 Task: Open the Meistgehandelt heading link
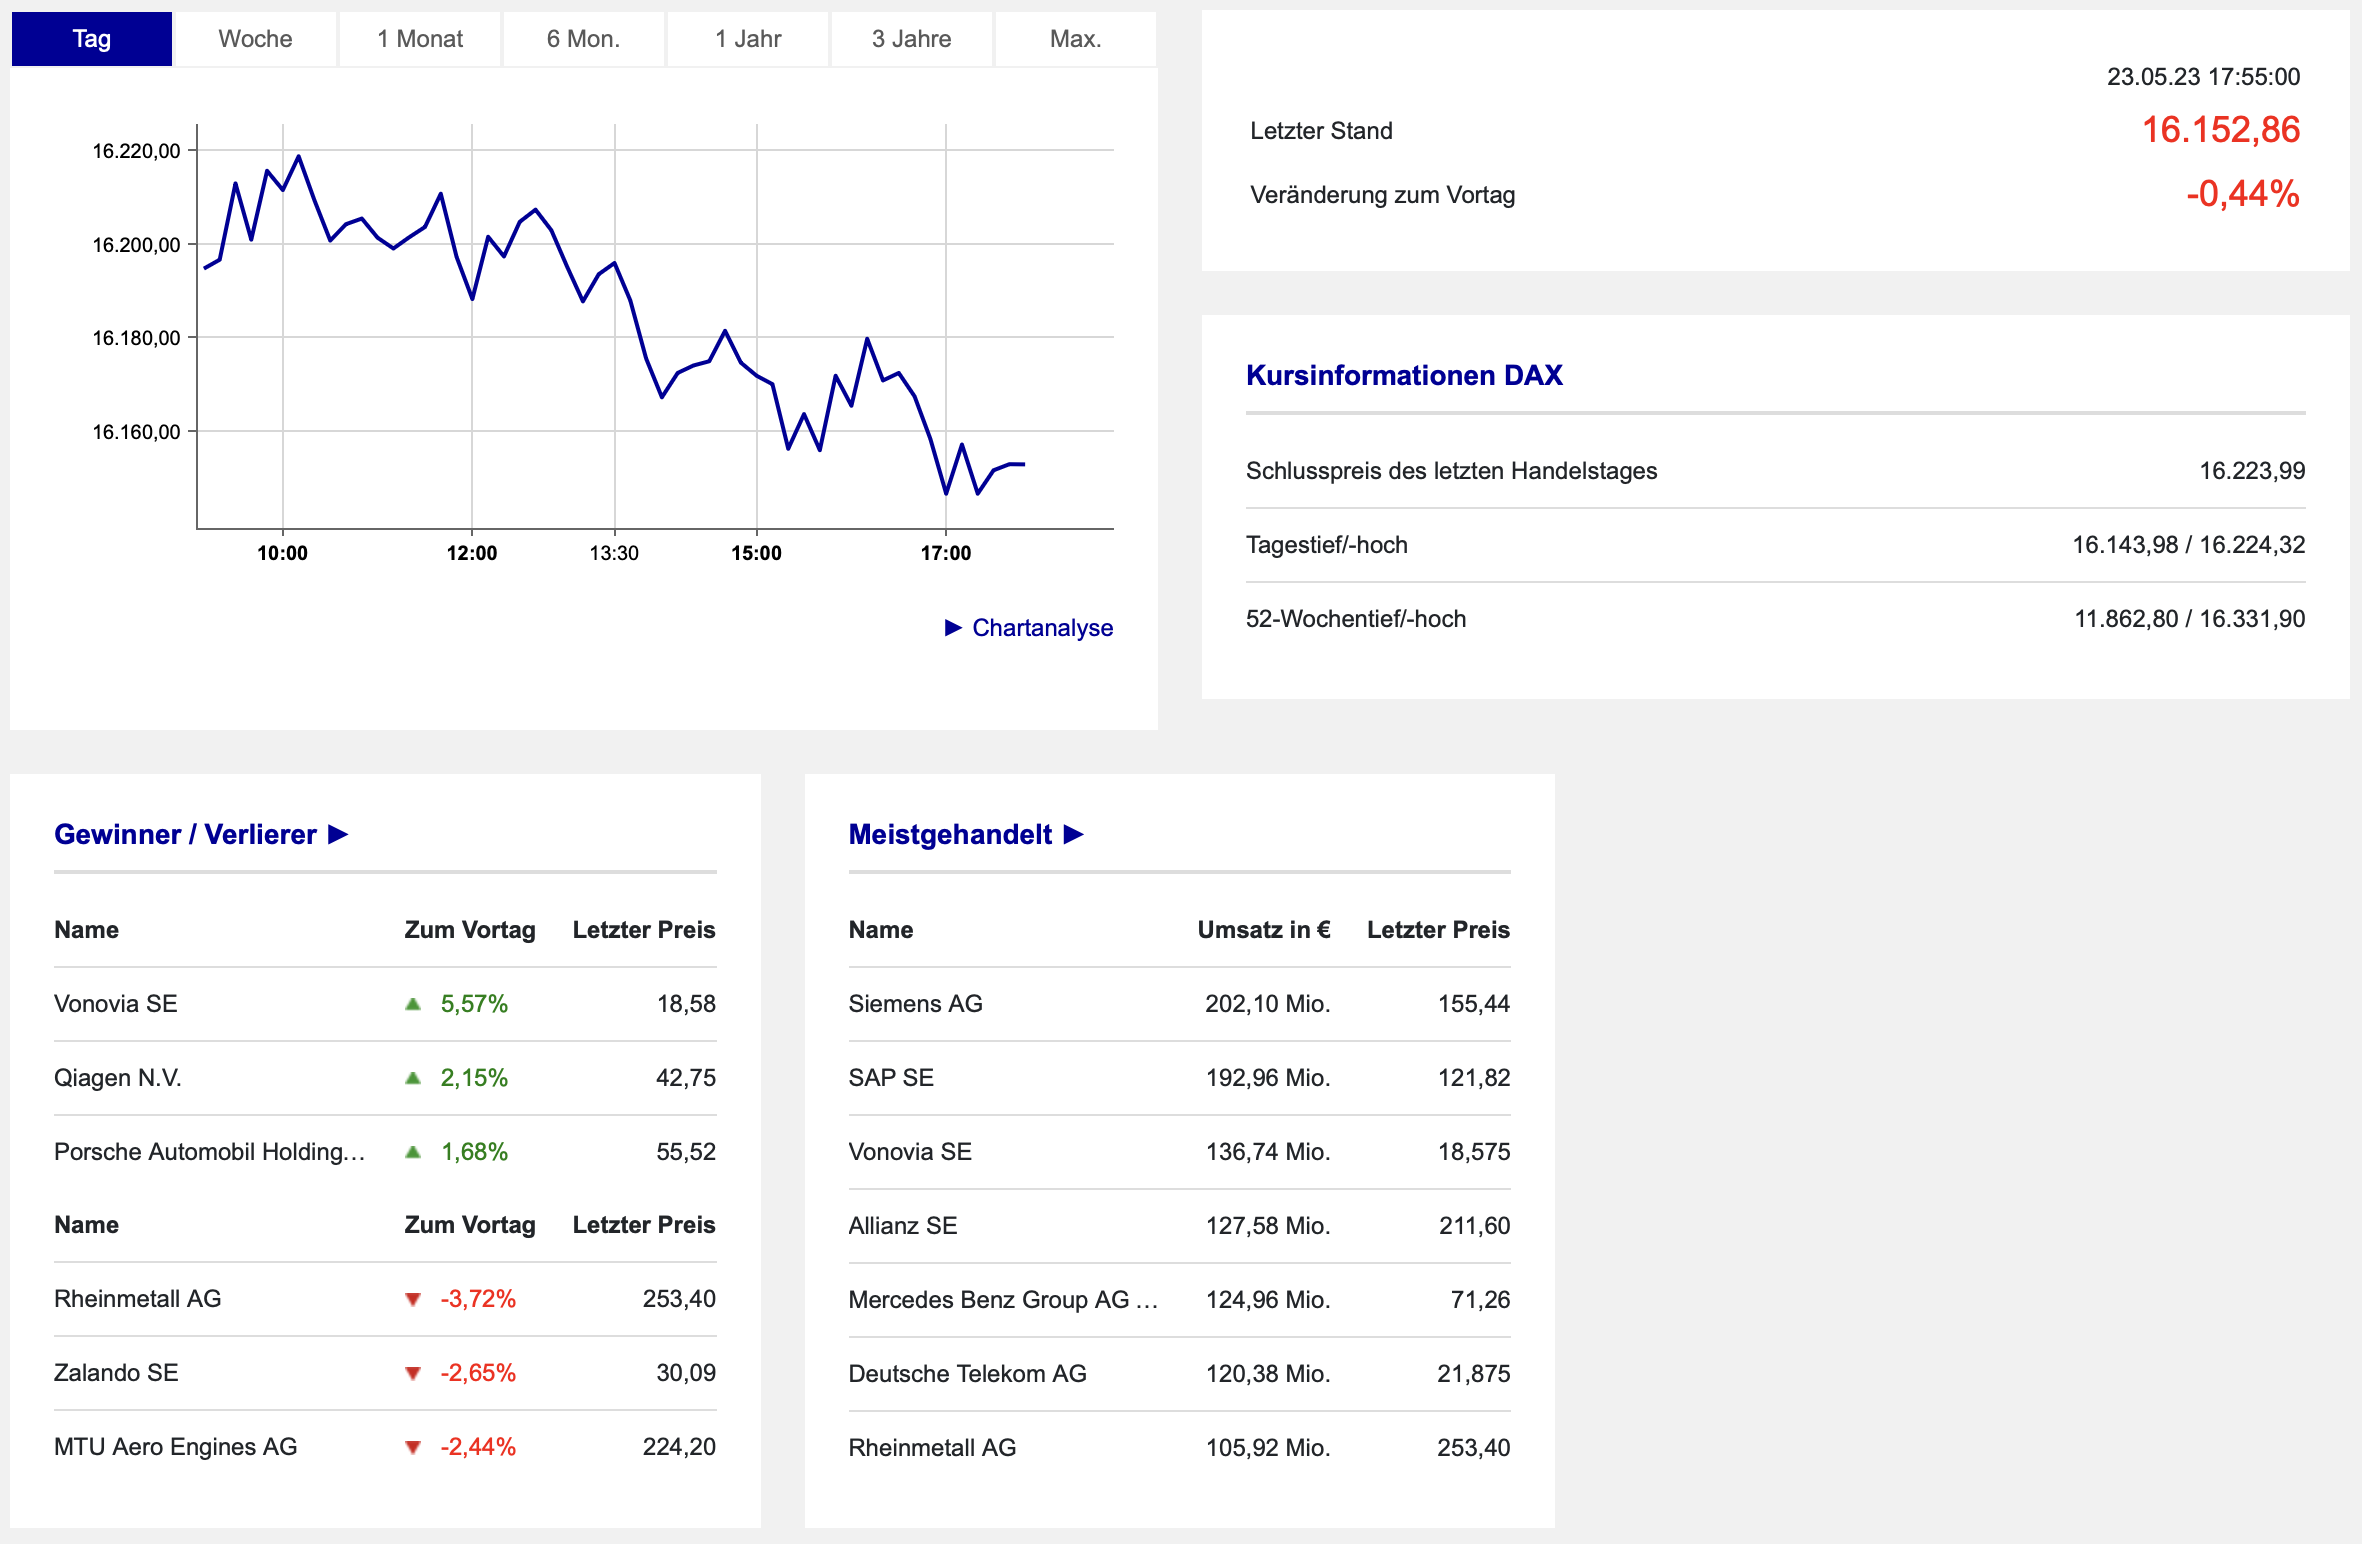tap(950, 834)
